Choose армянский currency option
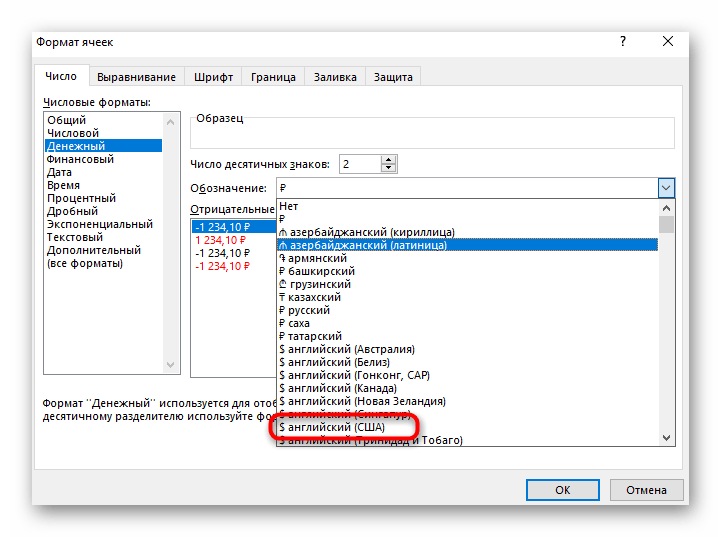Screen dimensions: 721x537 [467, 258]
